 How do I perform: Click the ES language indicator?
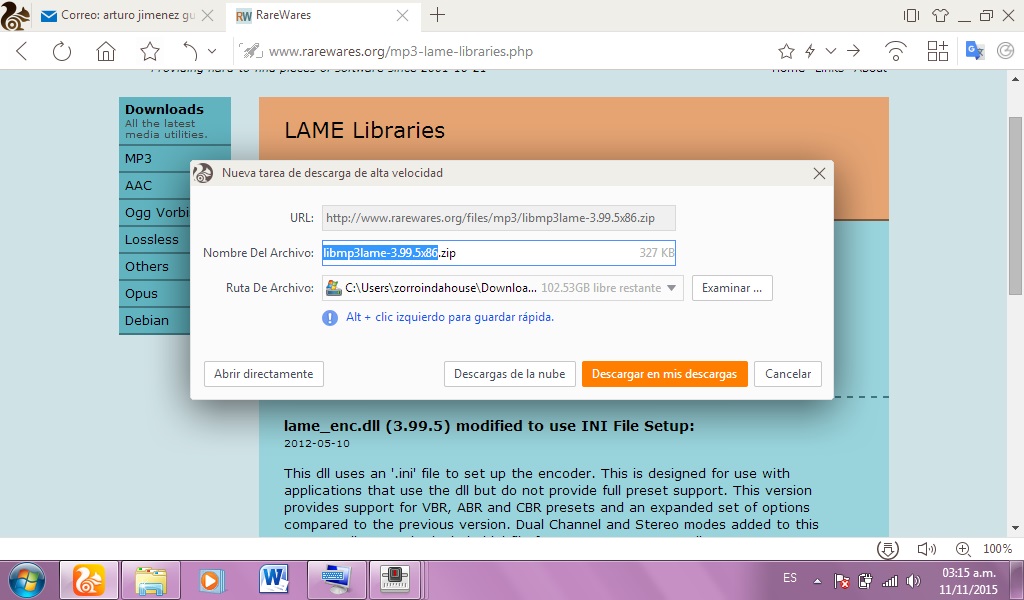coord(790,578)
